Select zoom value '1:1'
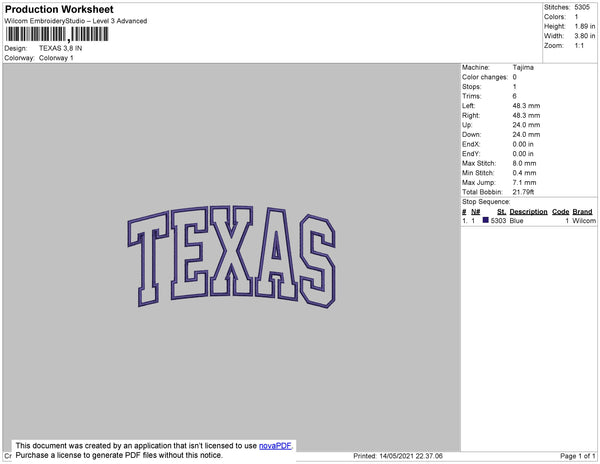The image size is (600, 464). 579,46
